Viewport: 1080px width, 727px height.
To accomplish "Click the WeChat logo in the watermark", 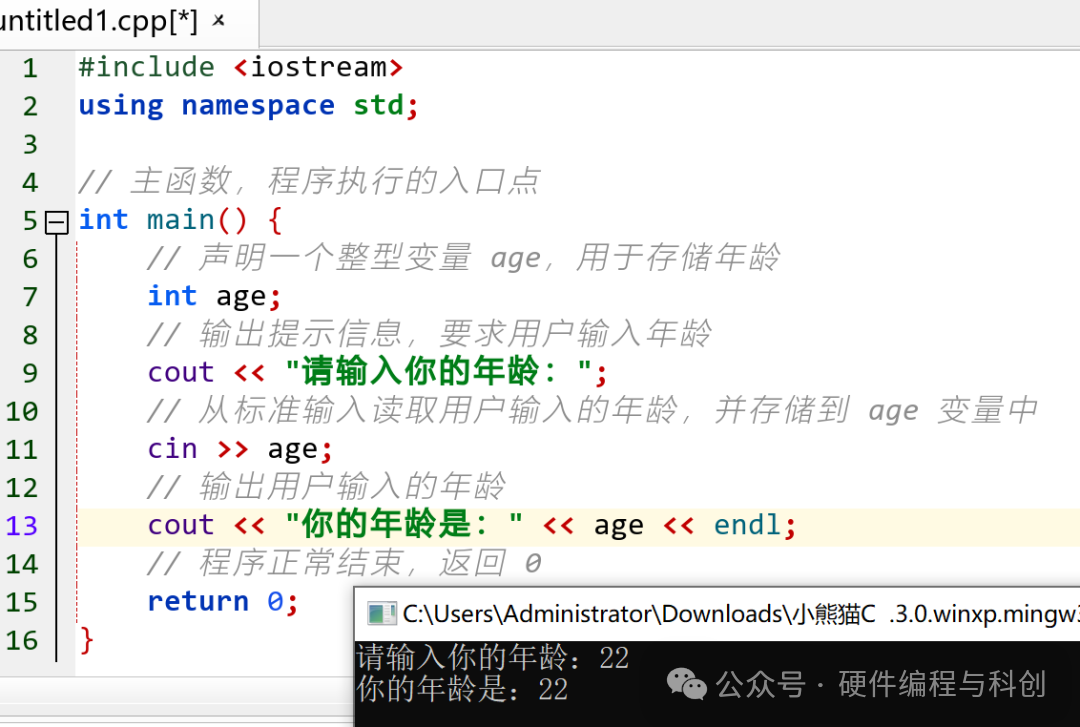I will pyautogui.click(x=687, y=684).
